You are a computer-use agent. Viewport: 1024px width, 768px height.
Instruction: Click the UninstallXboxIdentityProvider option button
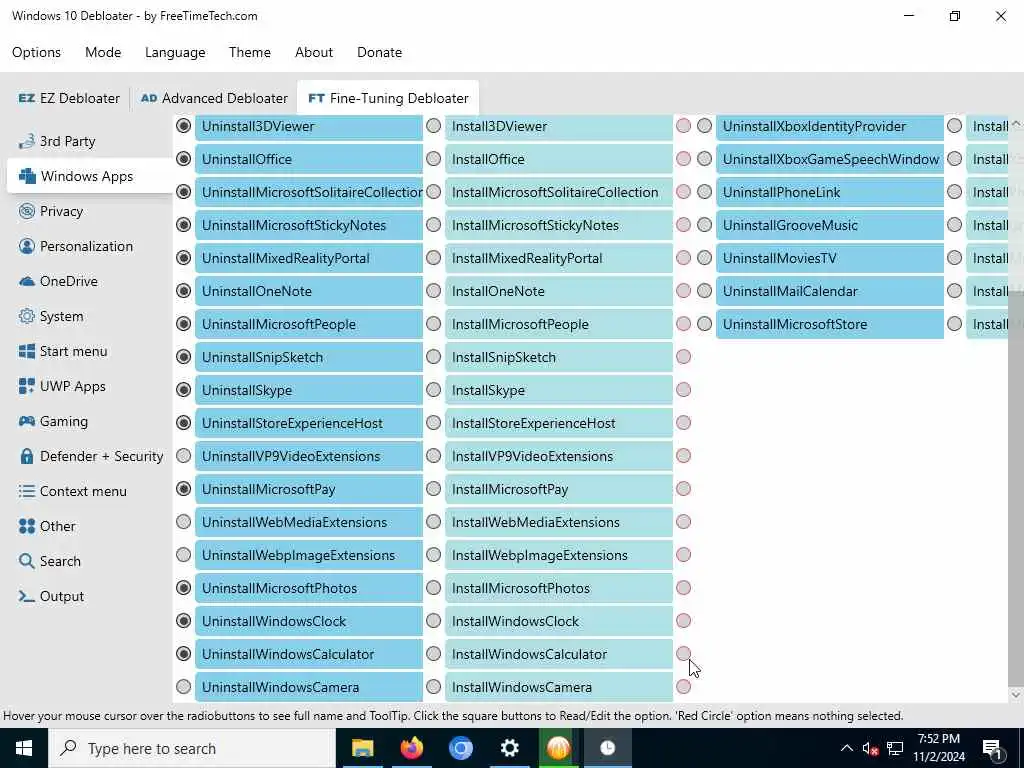(x=830, y=127)
